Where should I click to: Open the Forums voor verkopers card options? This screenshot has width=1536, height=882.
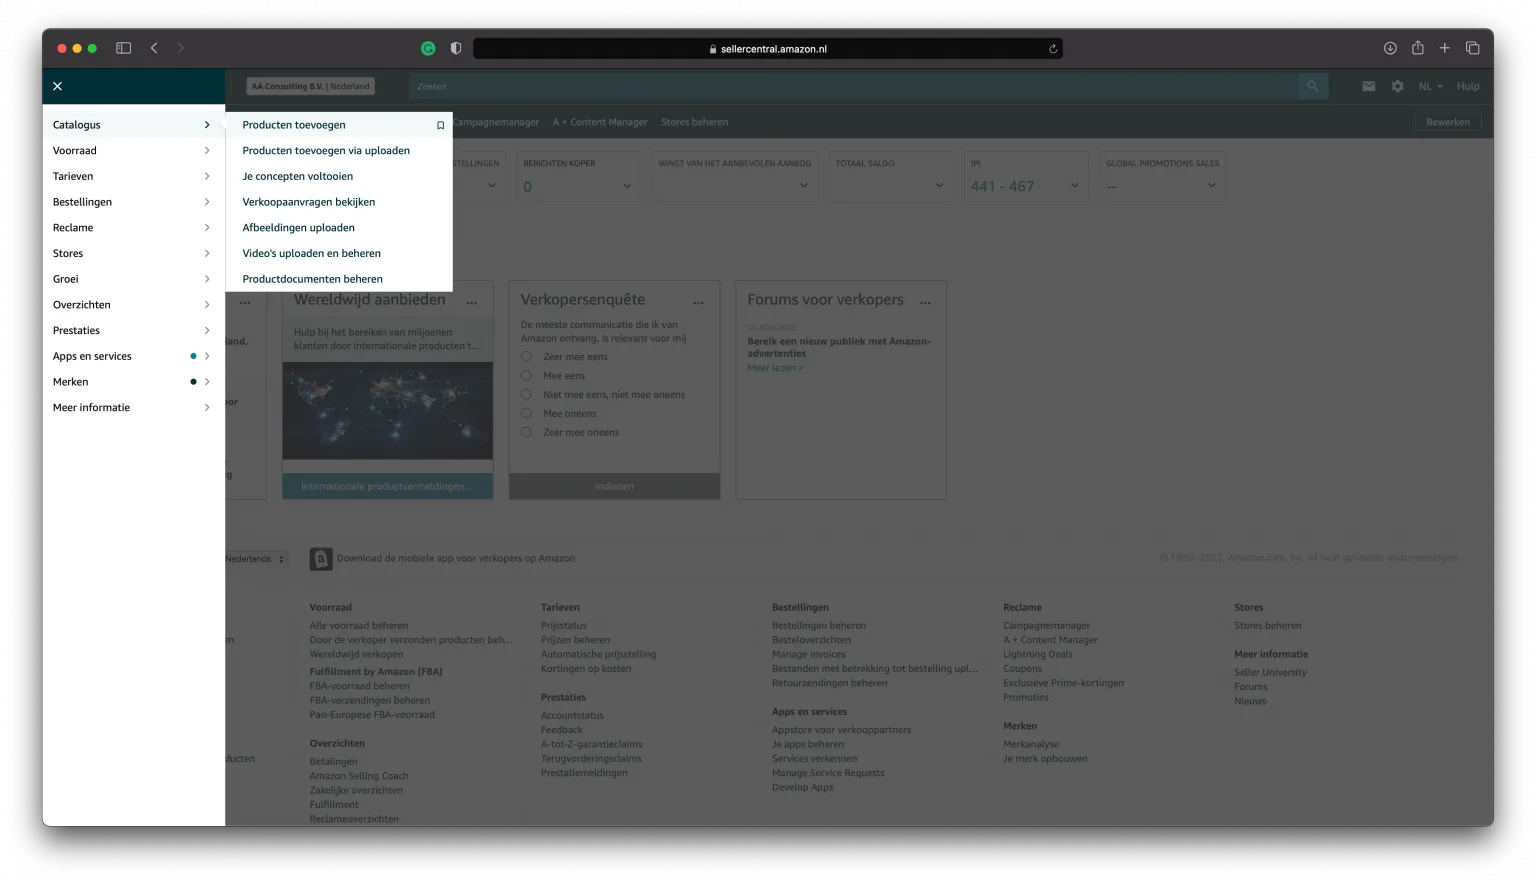[925, 302]
